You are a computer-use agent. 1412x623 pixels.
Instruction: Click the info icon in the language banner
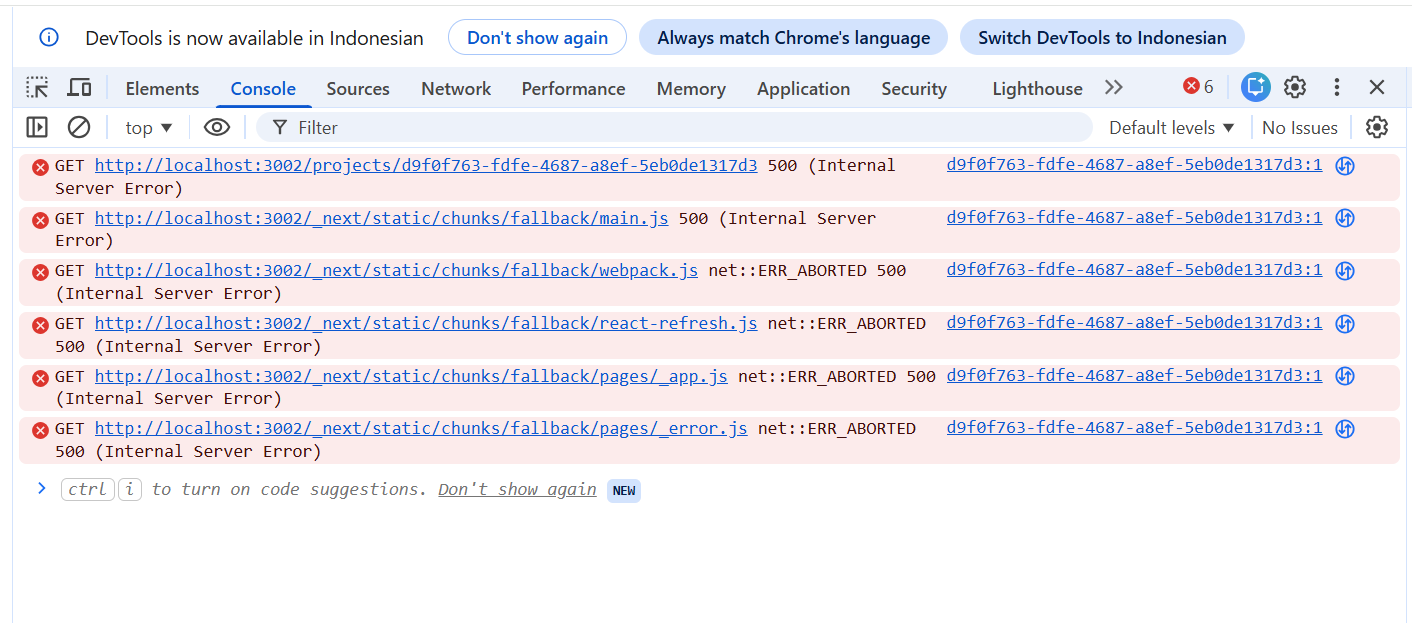49,38
